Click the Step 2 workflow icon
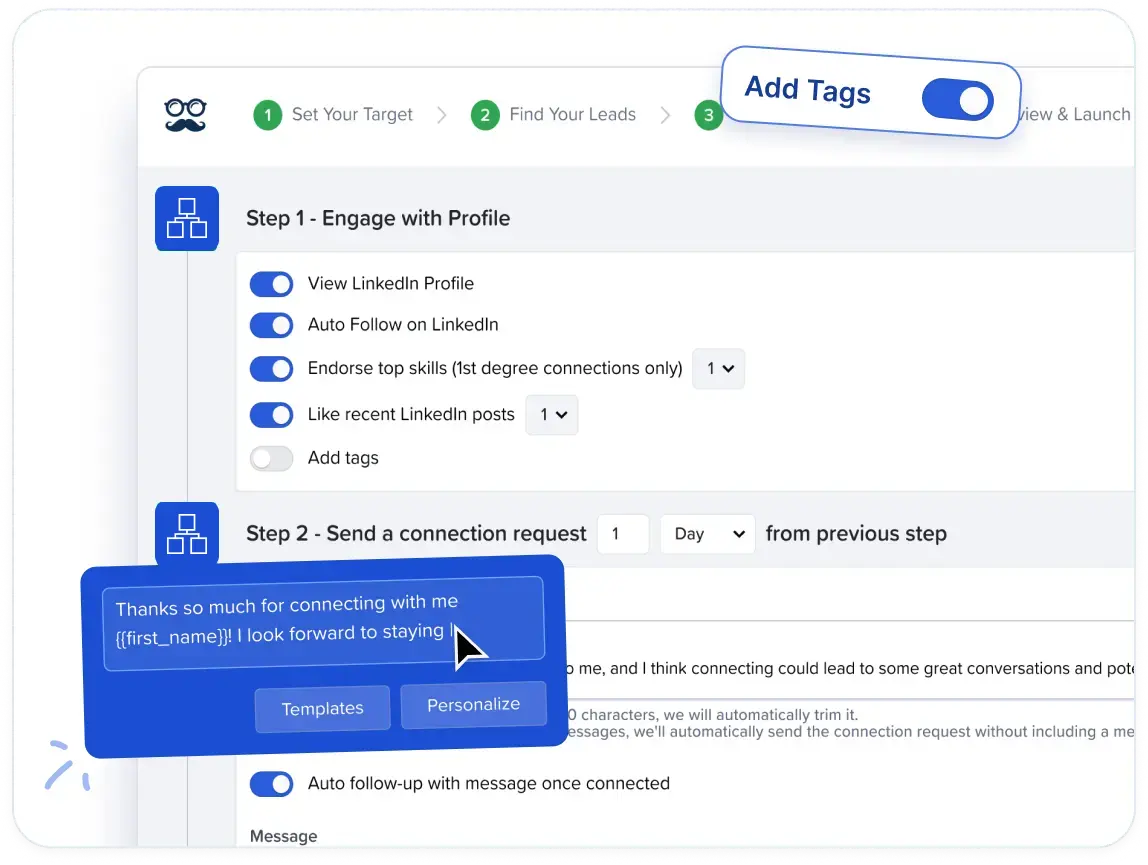The height and width of the screenshot is (865, 1148). tap(187, 533)
